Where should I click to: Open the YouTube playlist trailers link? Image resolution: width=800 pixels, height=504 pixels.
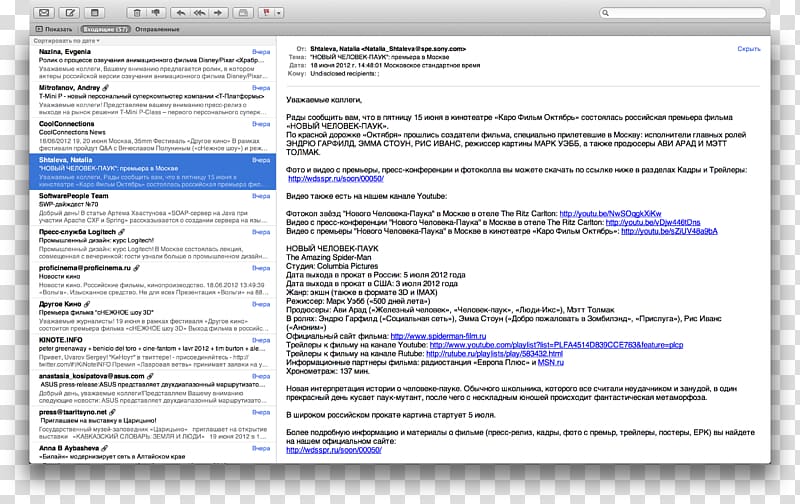pos(556,345)
